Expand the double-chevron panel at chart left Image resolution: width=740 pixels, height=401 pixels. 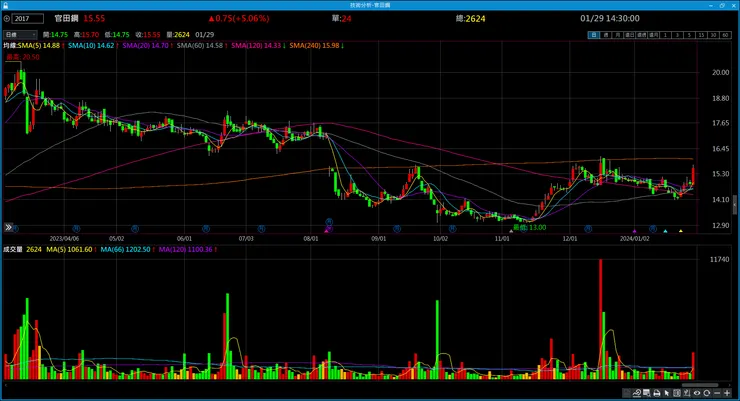(x=8, y=227)
